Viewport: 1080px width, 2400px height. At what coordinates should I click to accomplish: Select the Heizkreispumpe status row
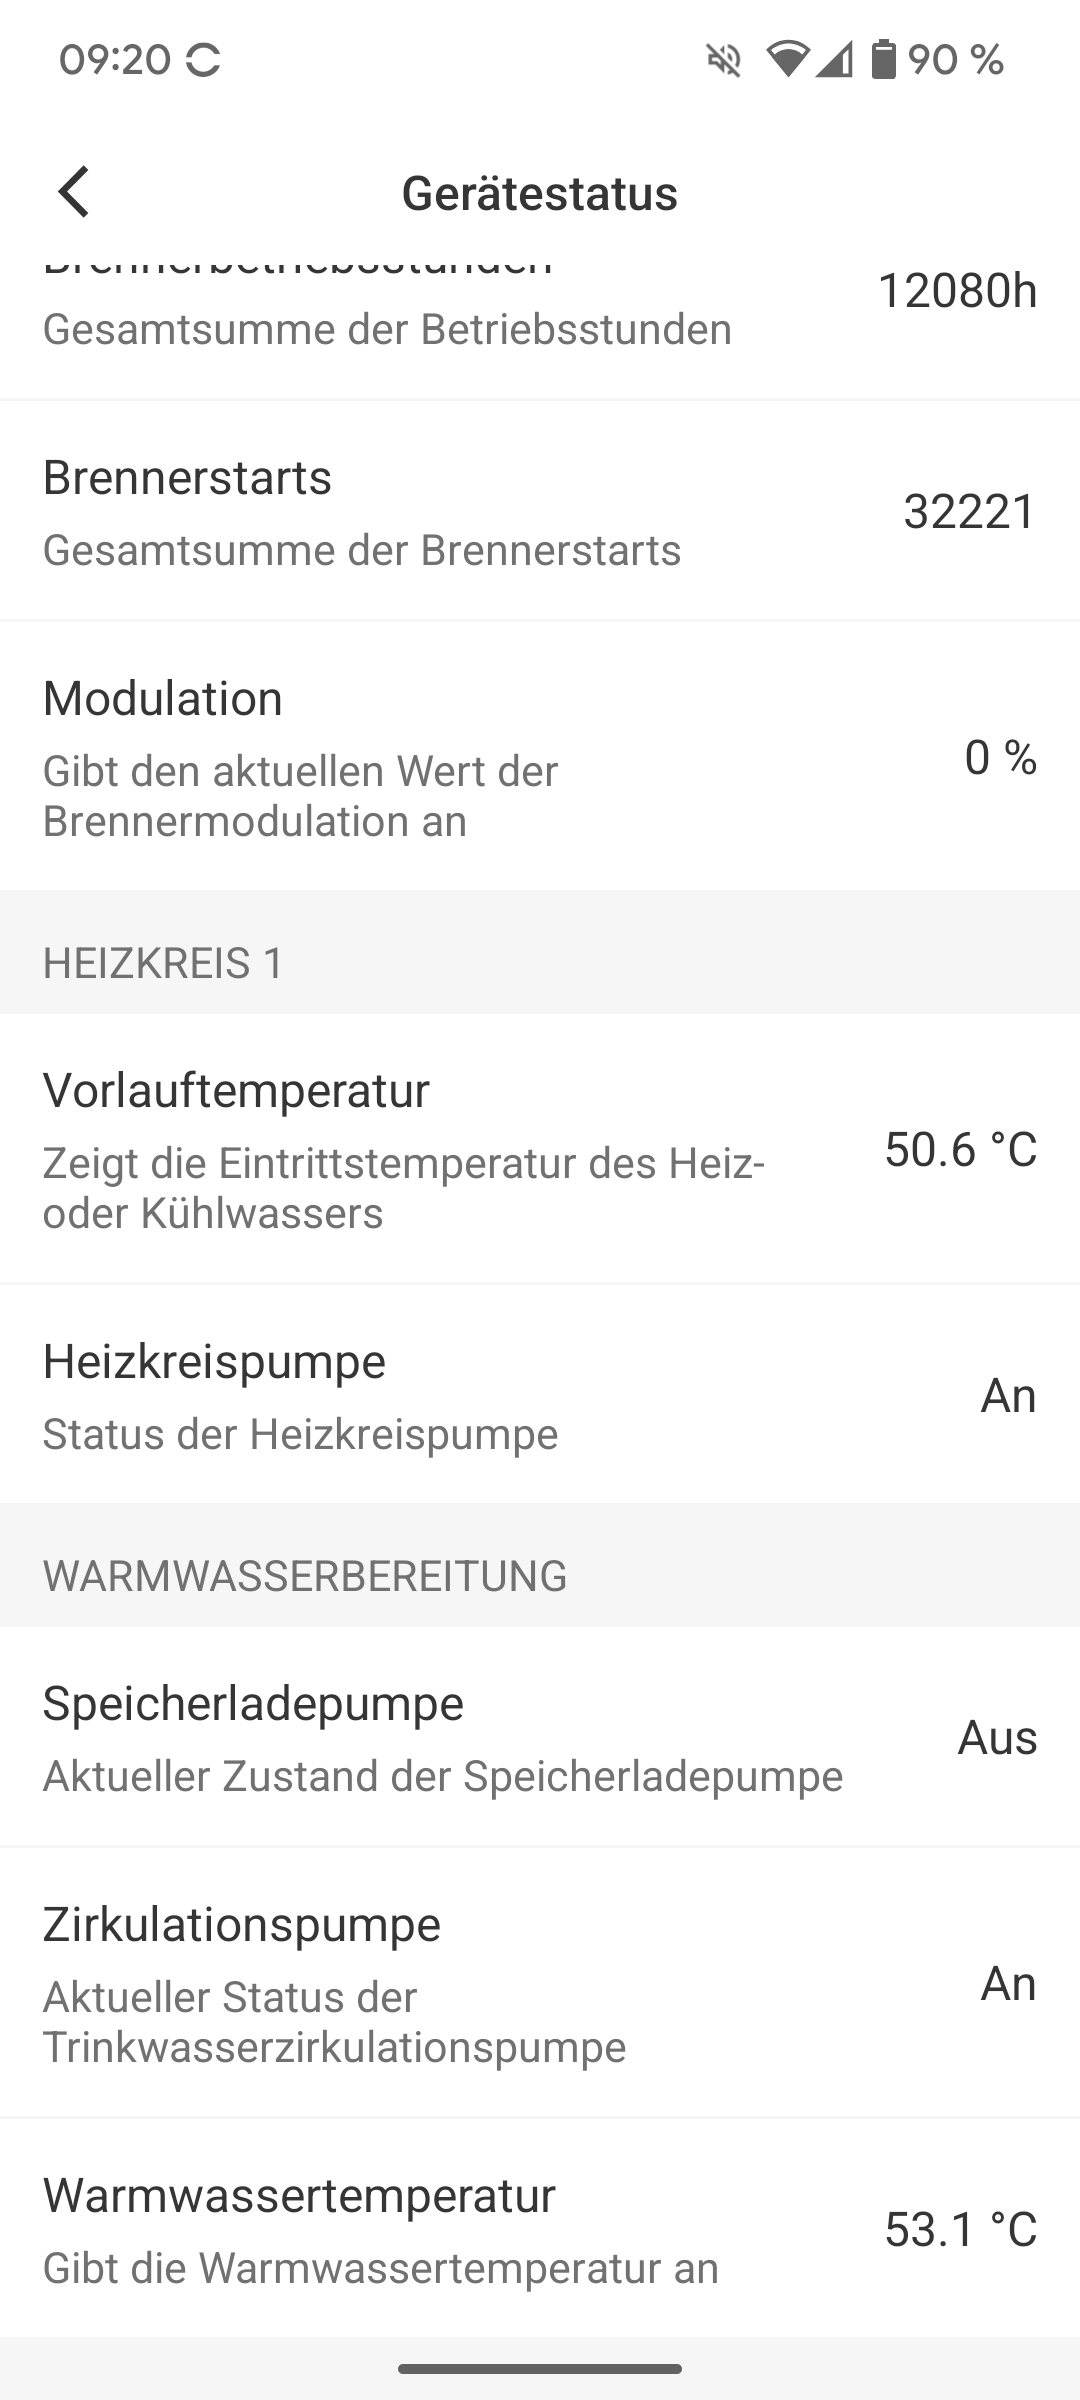tap(540, 1395)
